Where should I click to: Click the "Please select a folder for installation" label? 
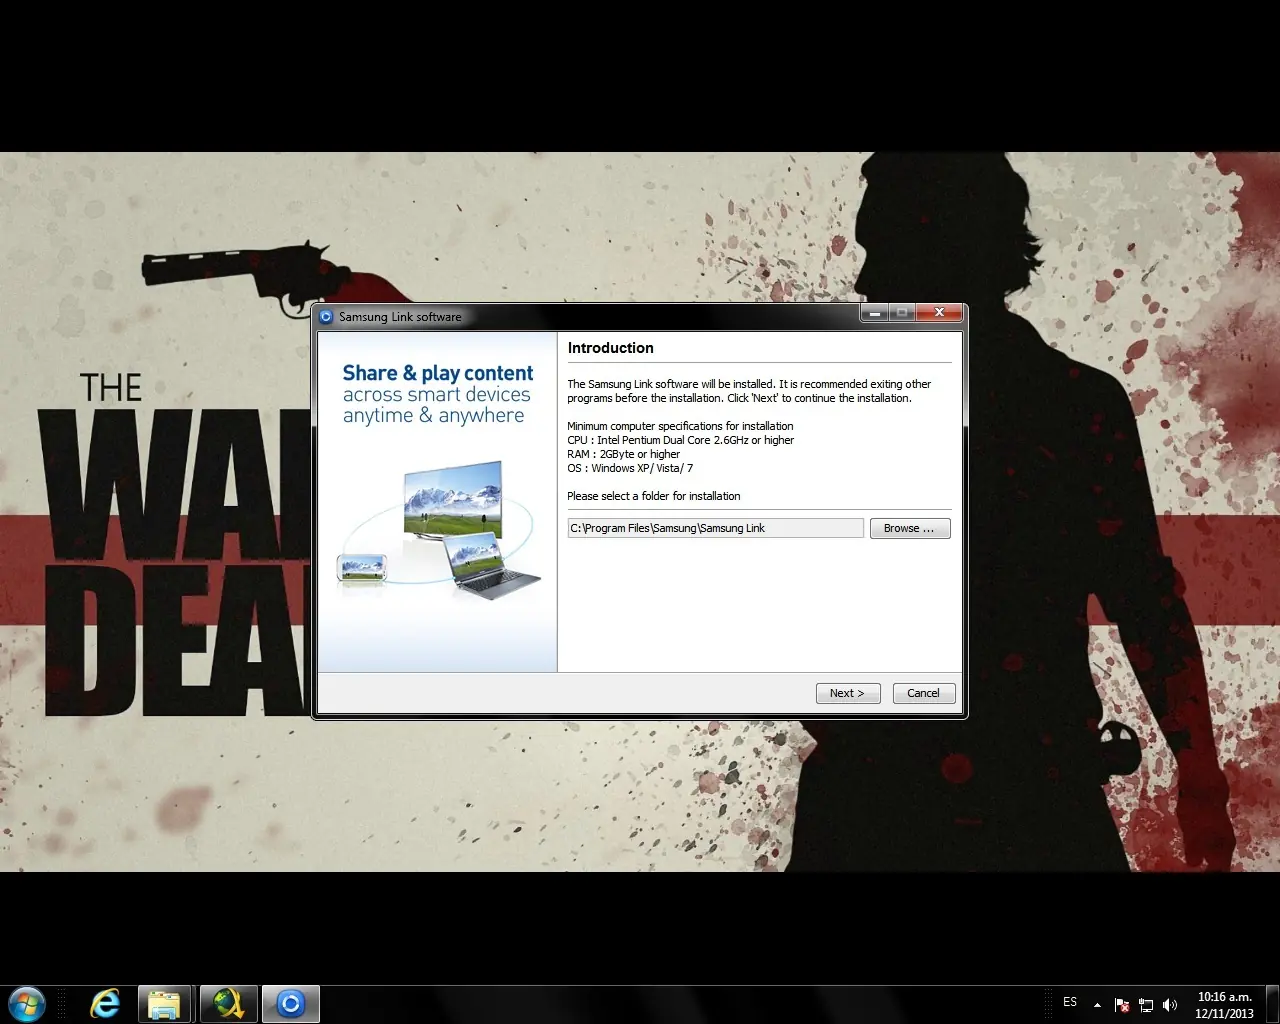click(x=654, y=496)
